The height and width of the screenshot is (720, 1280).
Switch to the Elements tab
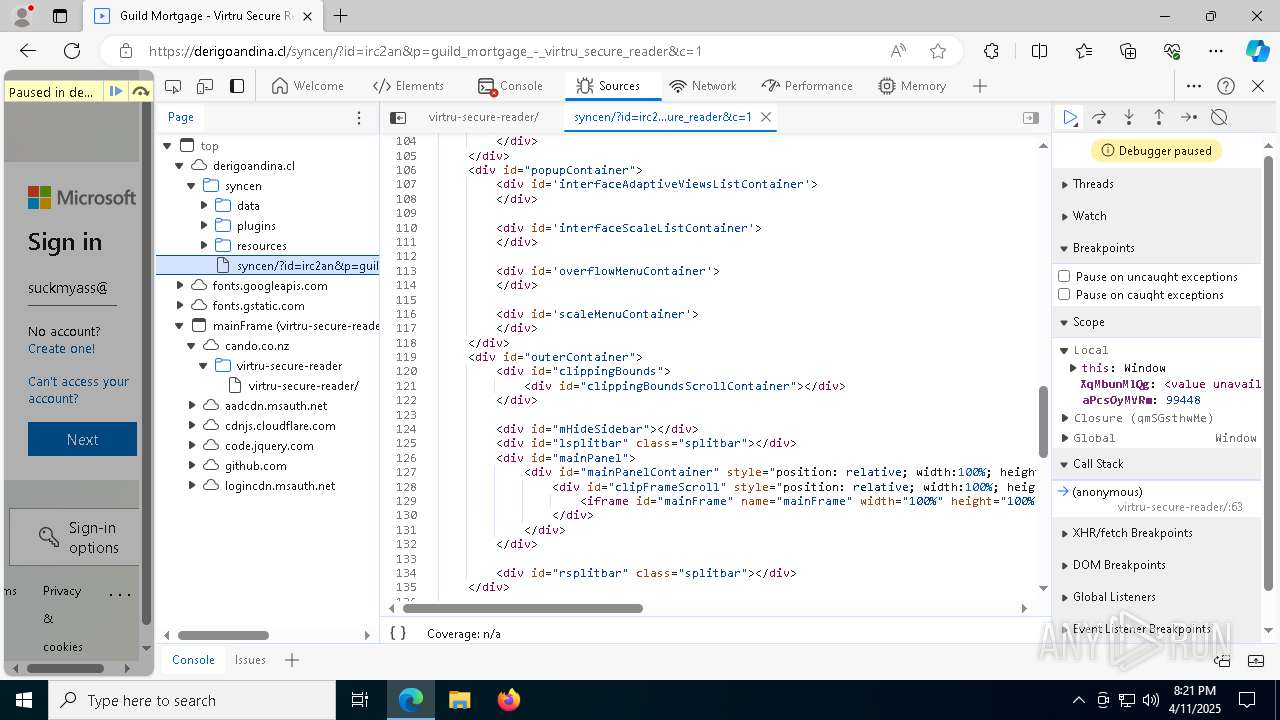tap(408, 86)
